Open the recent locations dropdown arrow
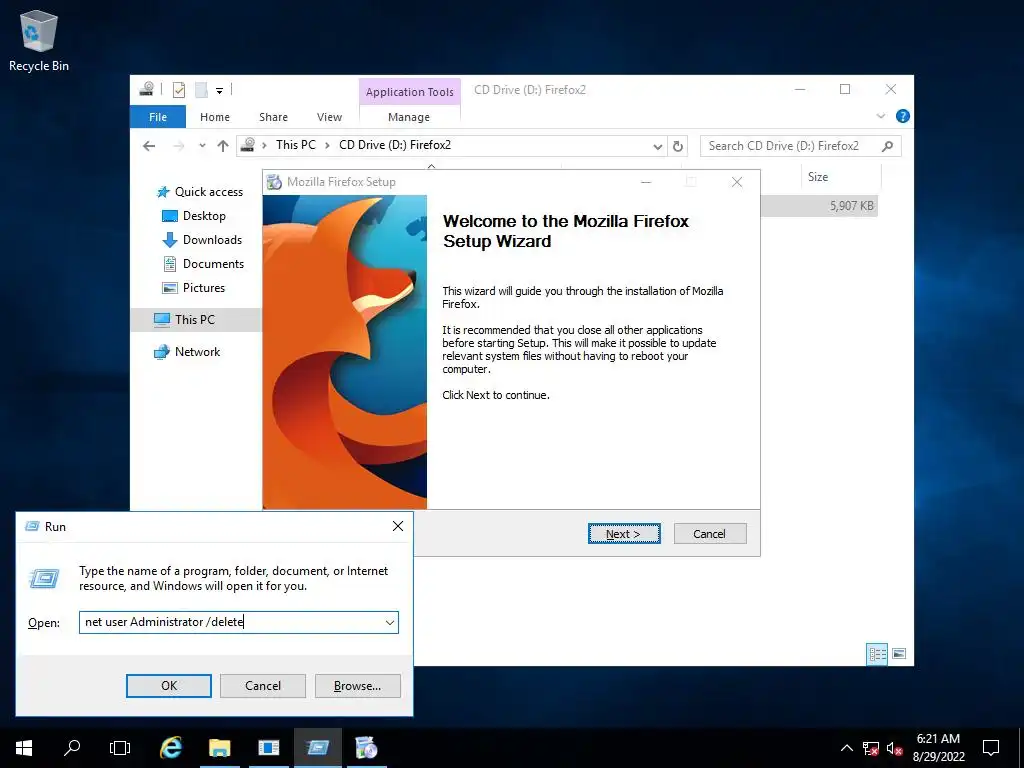The image size is (1024, 768). click(202, 146)
